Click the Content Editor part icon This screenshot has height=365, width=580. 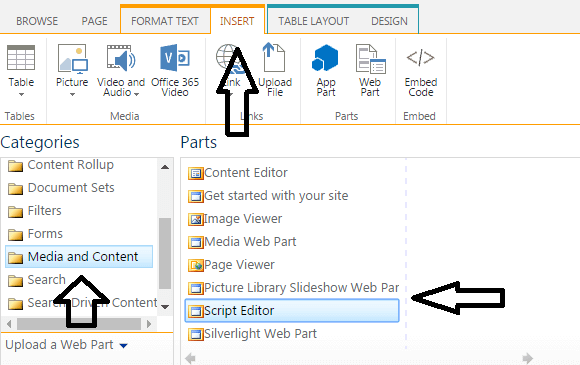195,173
